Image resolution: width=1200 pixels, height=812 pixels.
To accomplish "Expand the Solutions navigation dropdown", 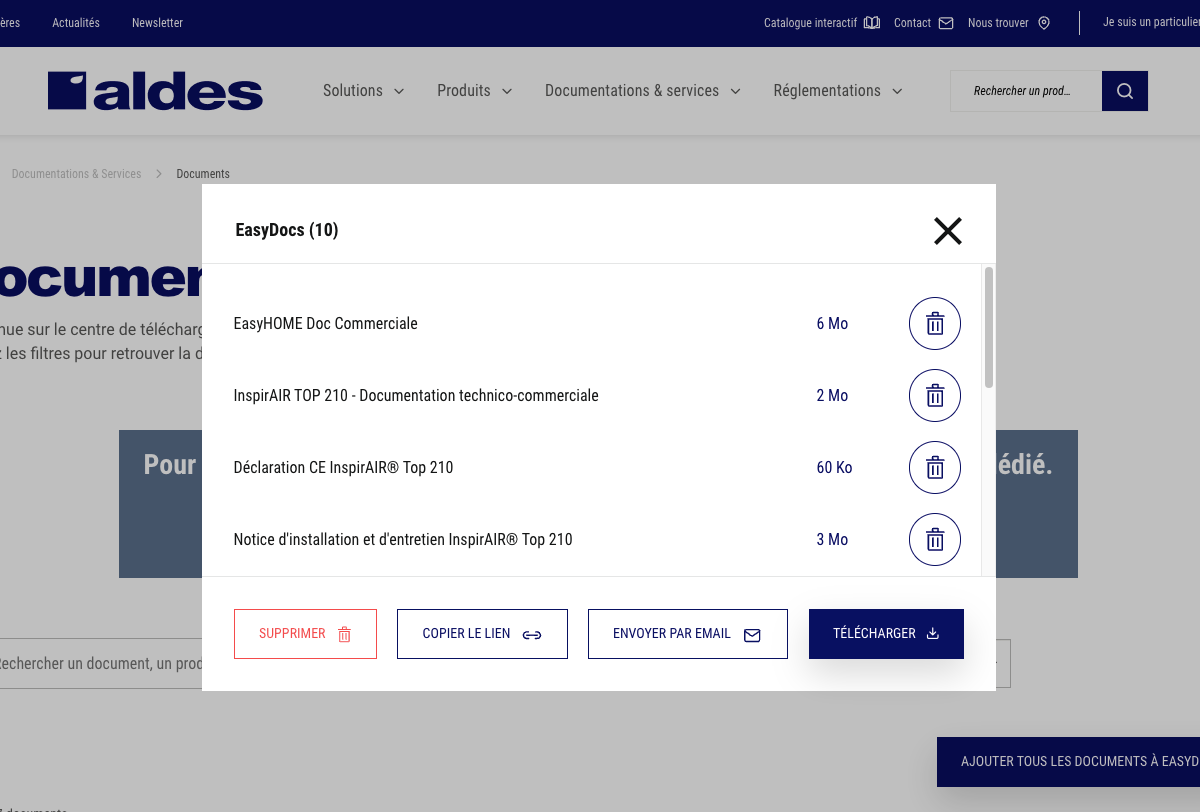I will [x=363, y=90].
